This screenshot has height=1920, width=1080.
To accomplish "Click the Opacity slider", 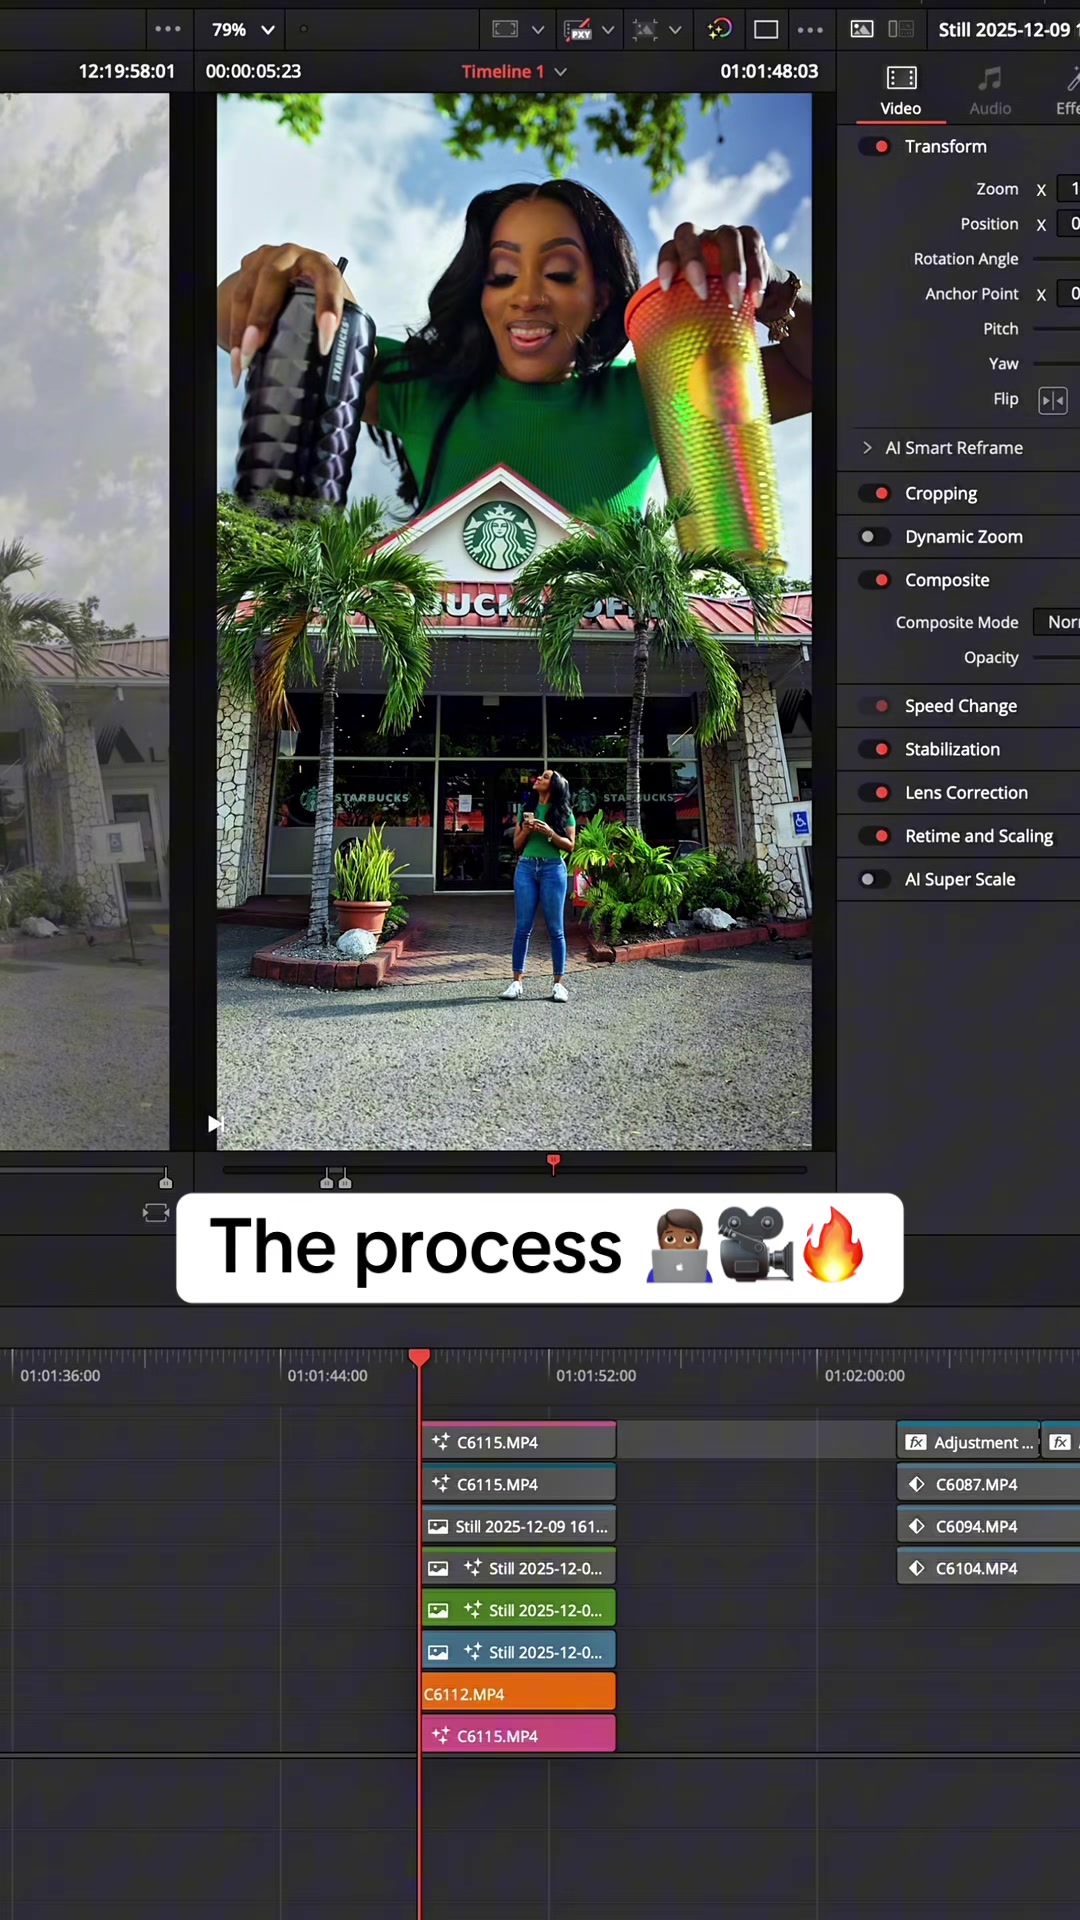I will [1056, 658].
